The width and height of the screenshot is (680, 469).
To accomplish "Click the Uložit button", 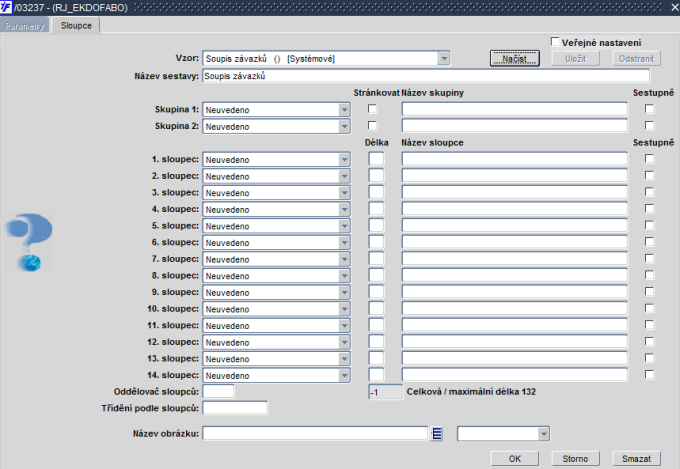I will (x=575, y=59).
